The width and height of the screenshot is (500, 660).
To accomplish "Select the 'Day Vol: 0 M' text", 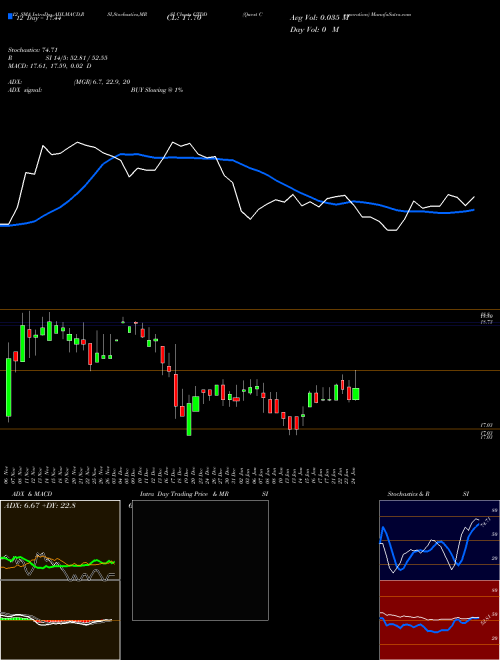I will [x=314, y=29].
